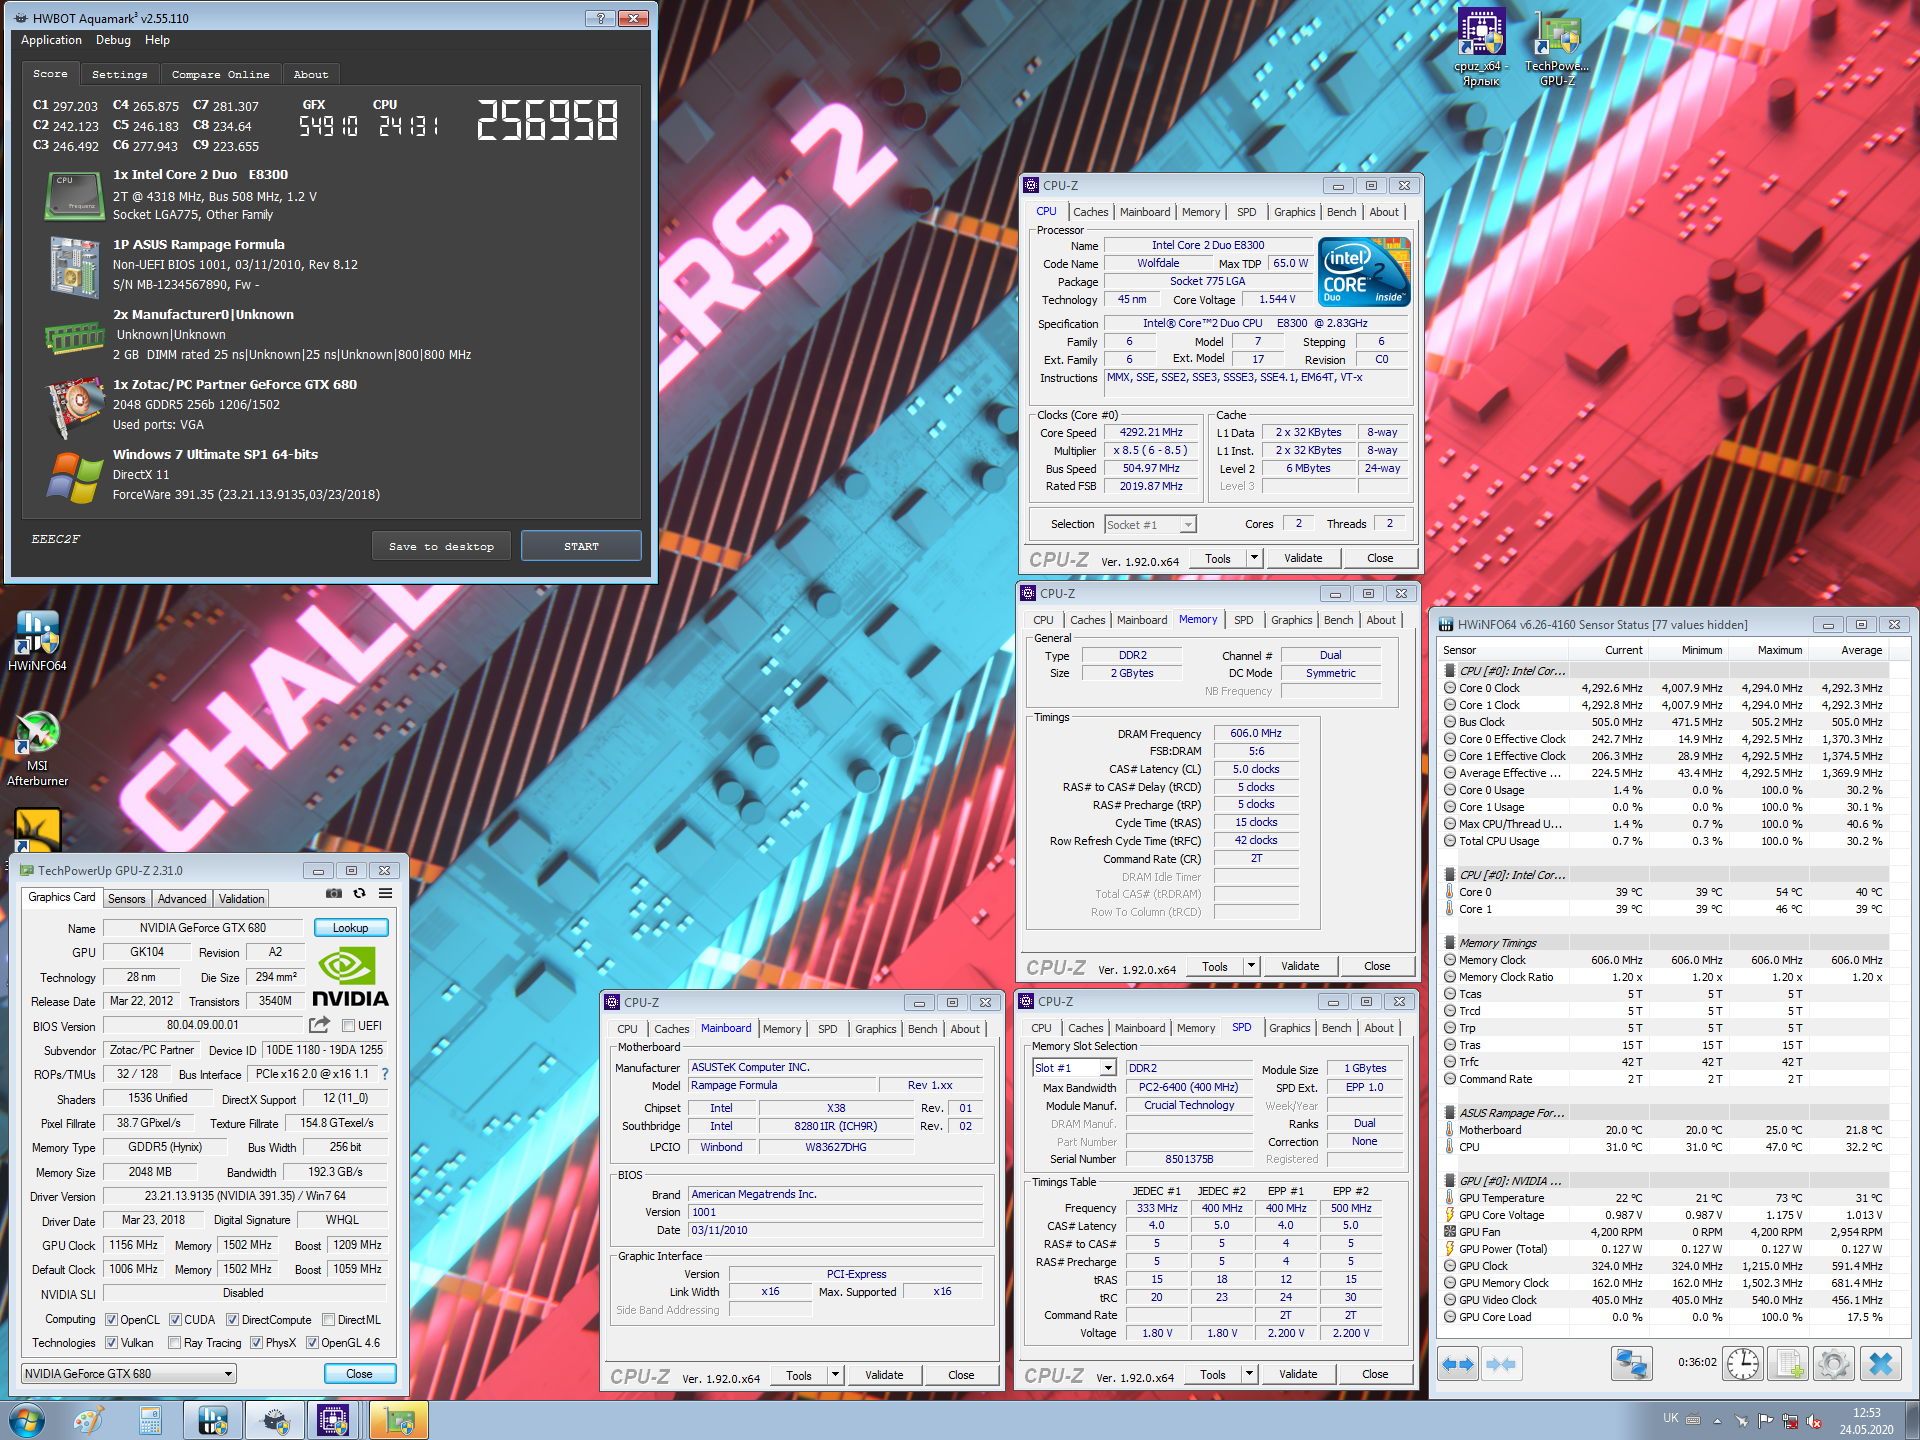Click the Paint icon in the taskbar
This screenshot has height=1440, width=1920.
coord(88,1420)
